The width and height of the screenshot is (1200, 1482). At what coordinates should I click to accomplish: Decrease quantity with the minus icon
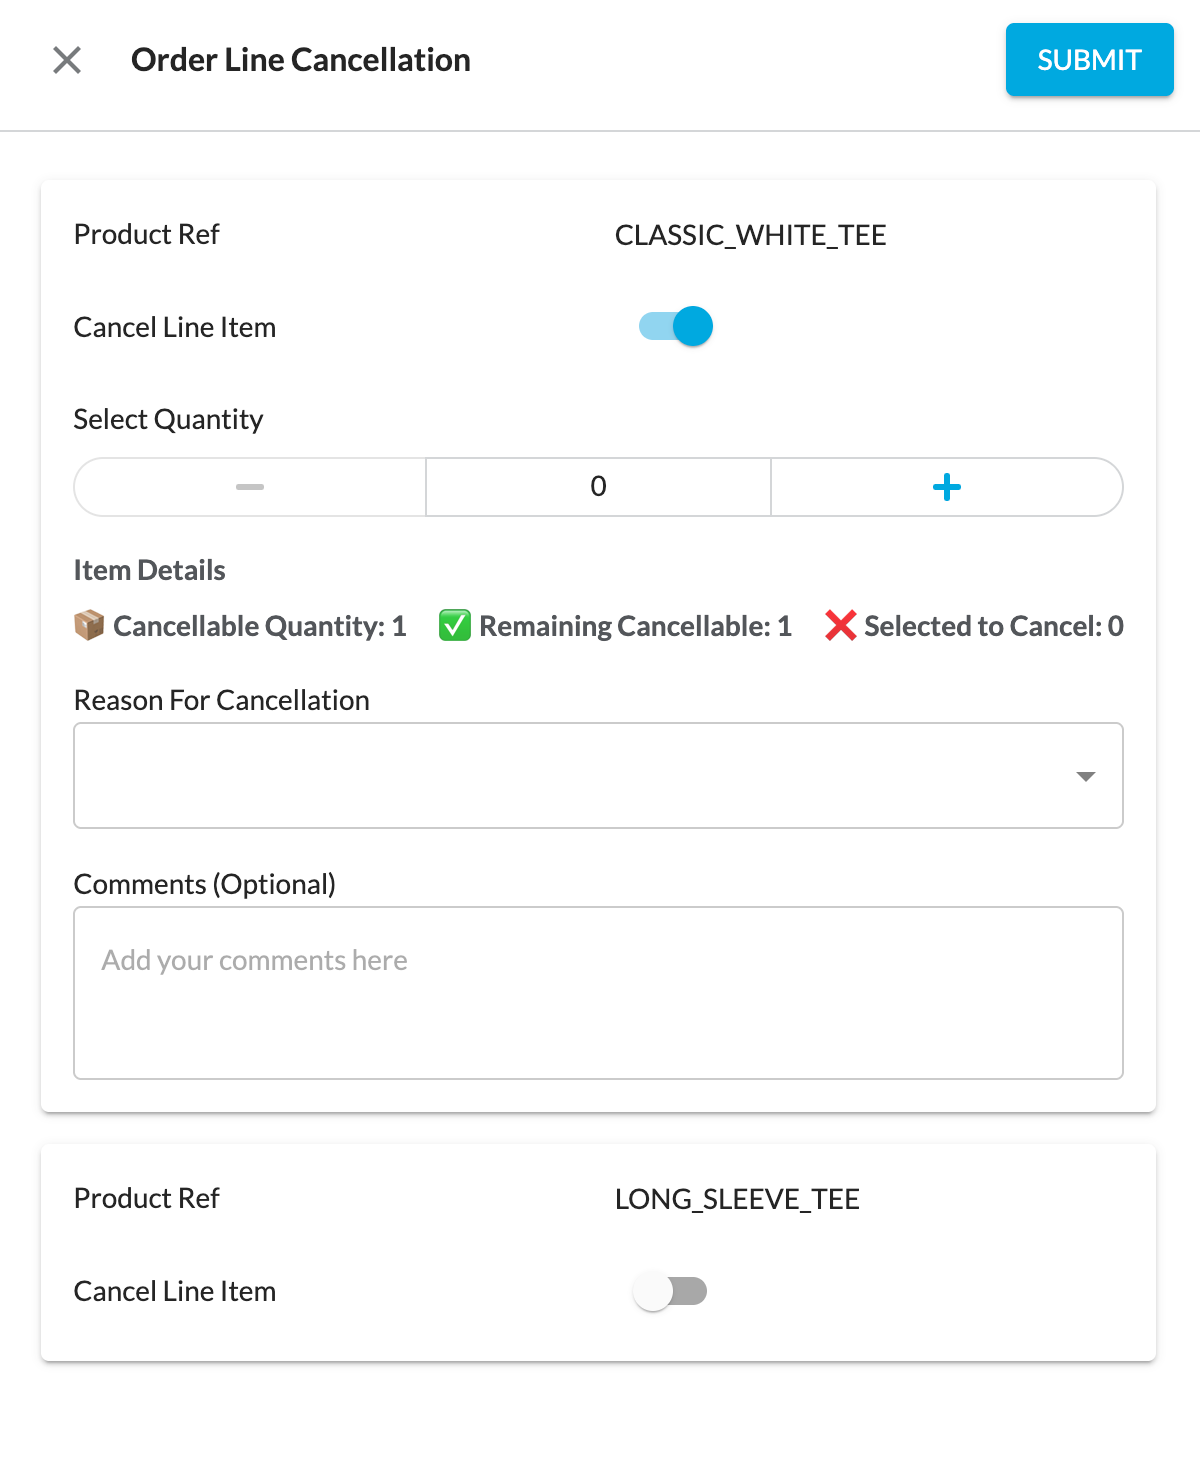(250, 487)
